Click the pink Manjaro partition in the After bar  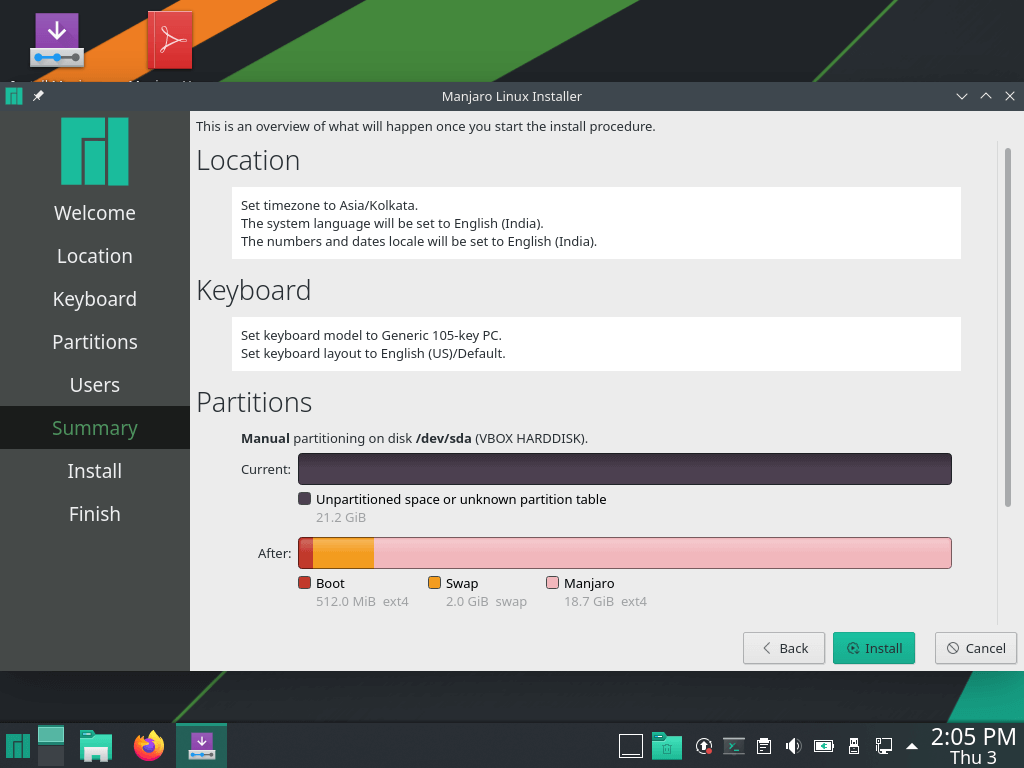[x=660, y=553]
